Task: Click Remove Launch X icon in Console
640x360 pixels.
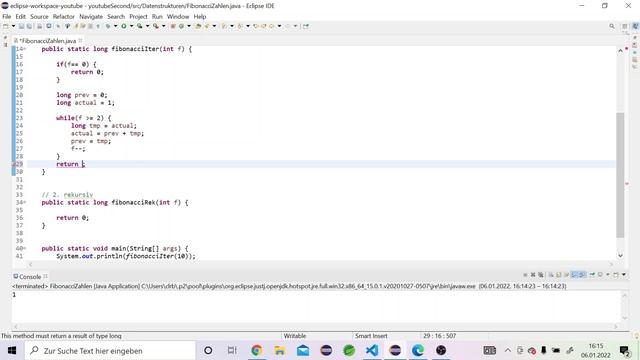Action: (x=533, y=275)
